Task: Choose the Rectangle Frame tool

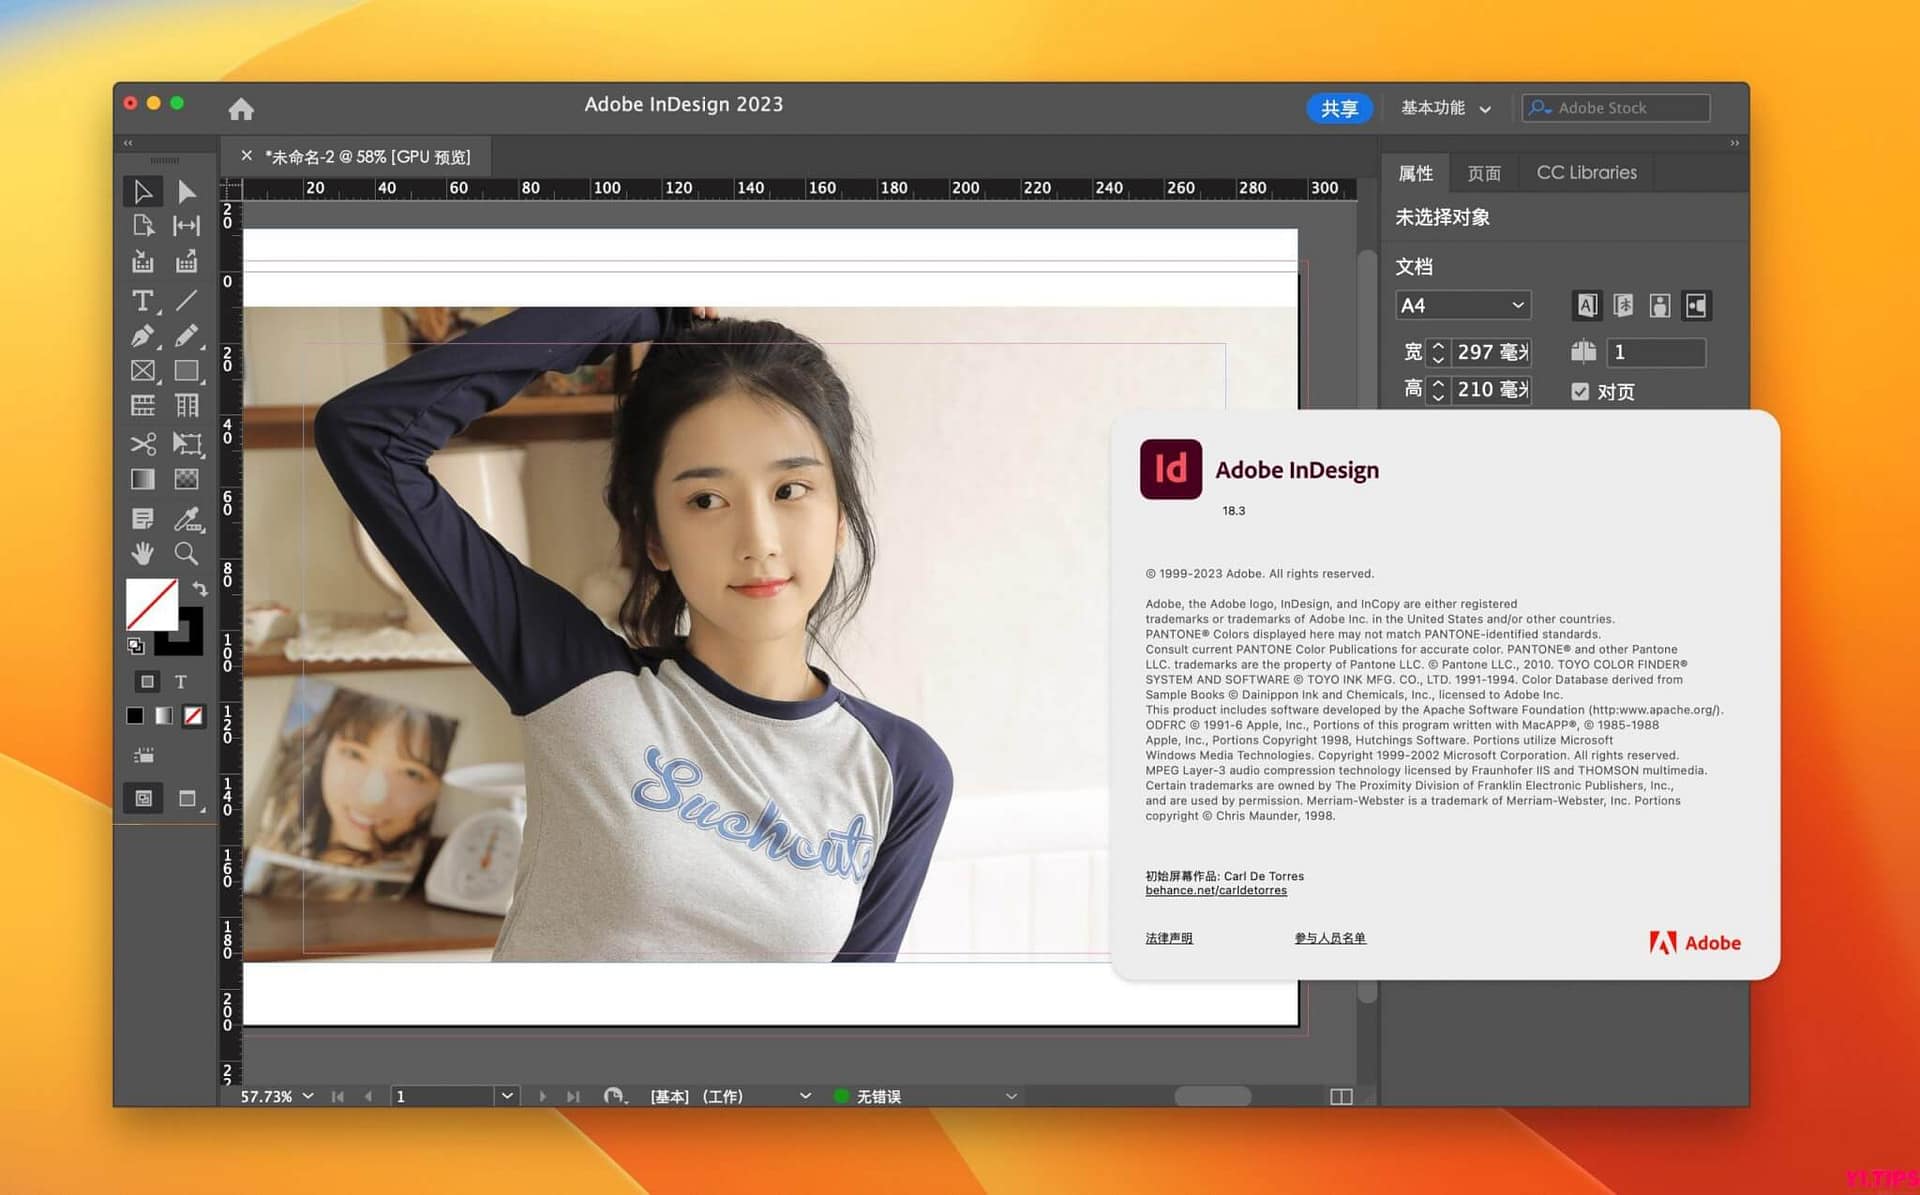Action: coord(141,371)
